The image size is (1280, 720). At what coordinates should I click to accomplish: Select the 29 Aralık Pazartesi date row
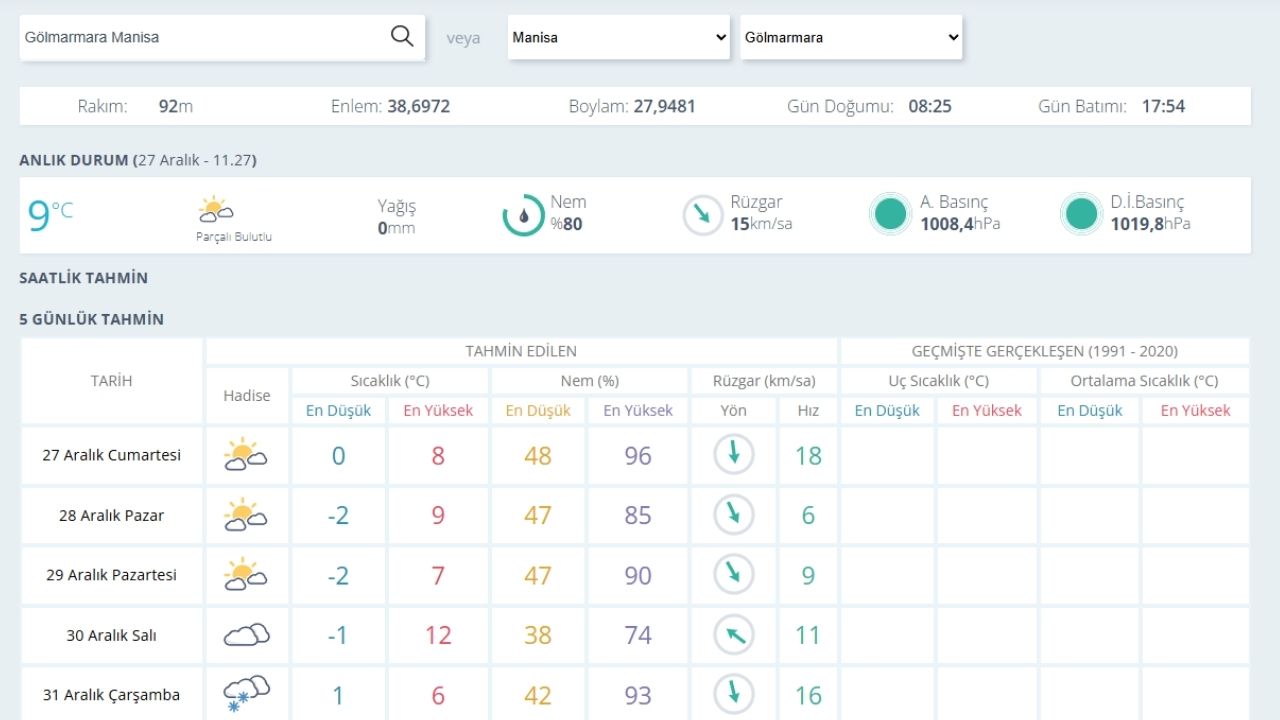111,575
